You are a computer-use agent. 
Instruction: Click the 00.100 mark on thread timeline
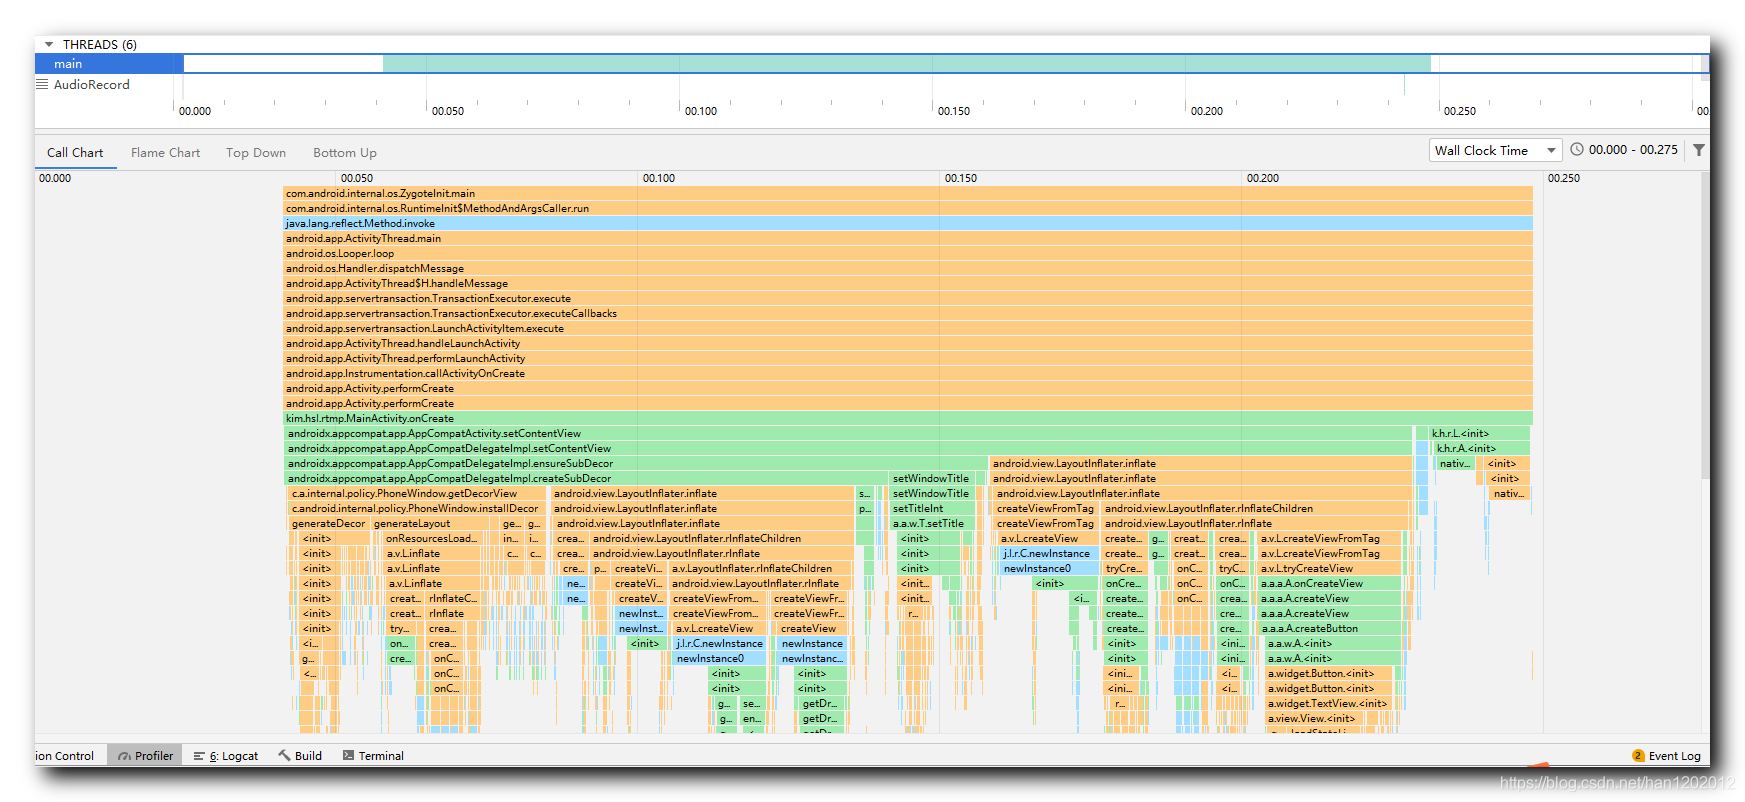(x=700, y=111)
